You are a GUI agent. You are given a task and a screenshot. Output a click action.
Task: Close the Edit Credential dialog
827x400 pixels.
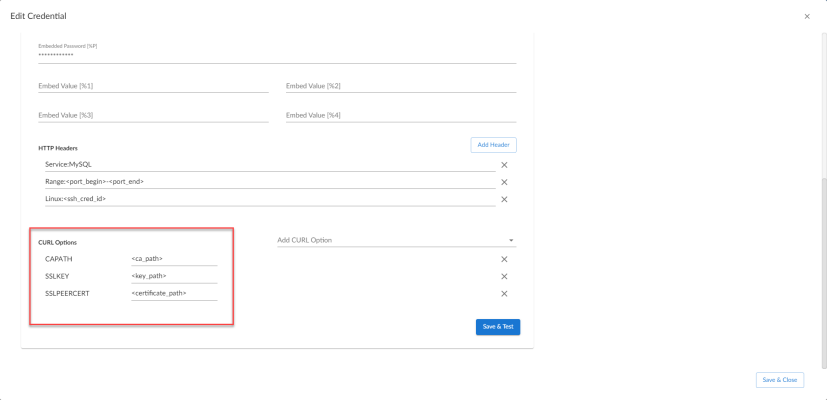(x=807, y=17)
